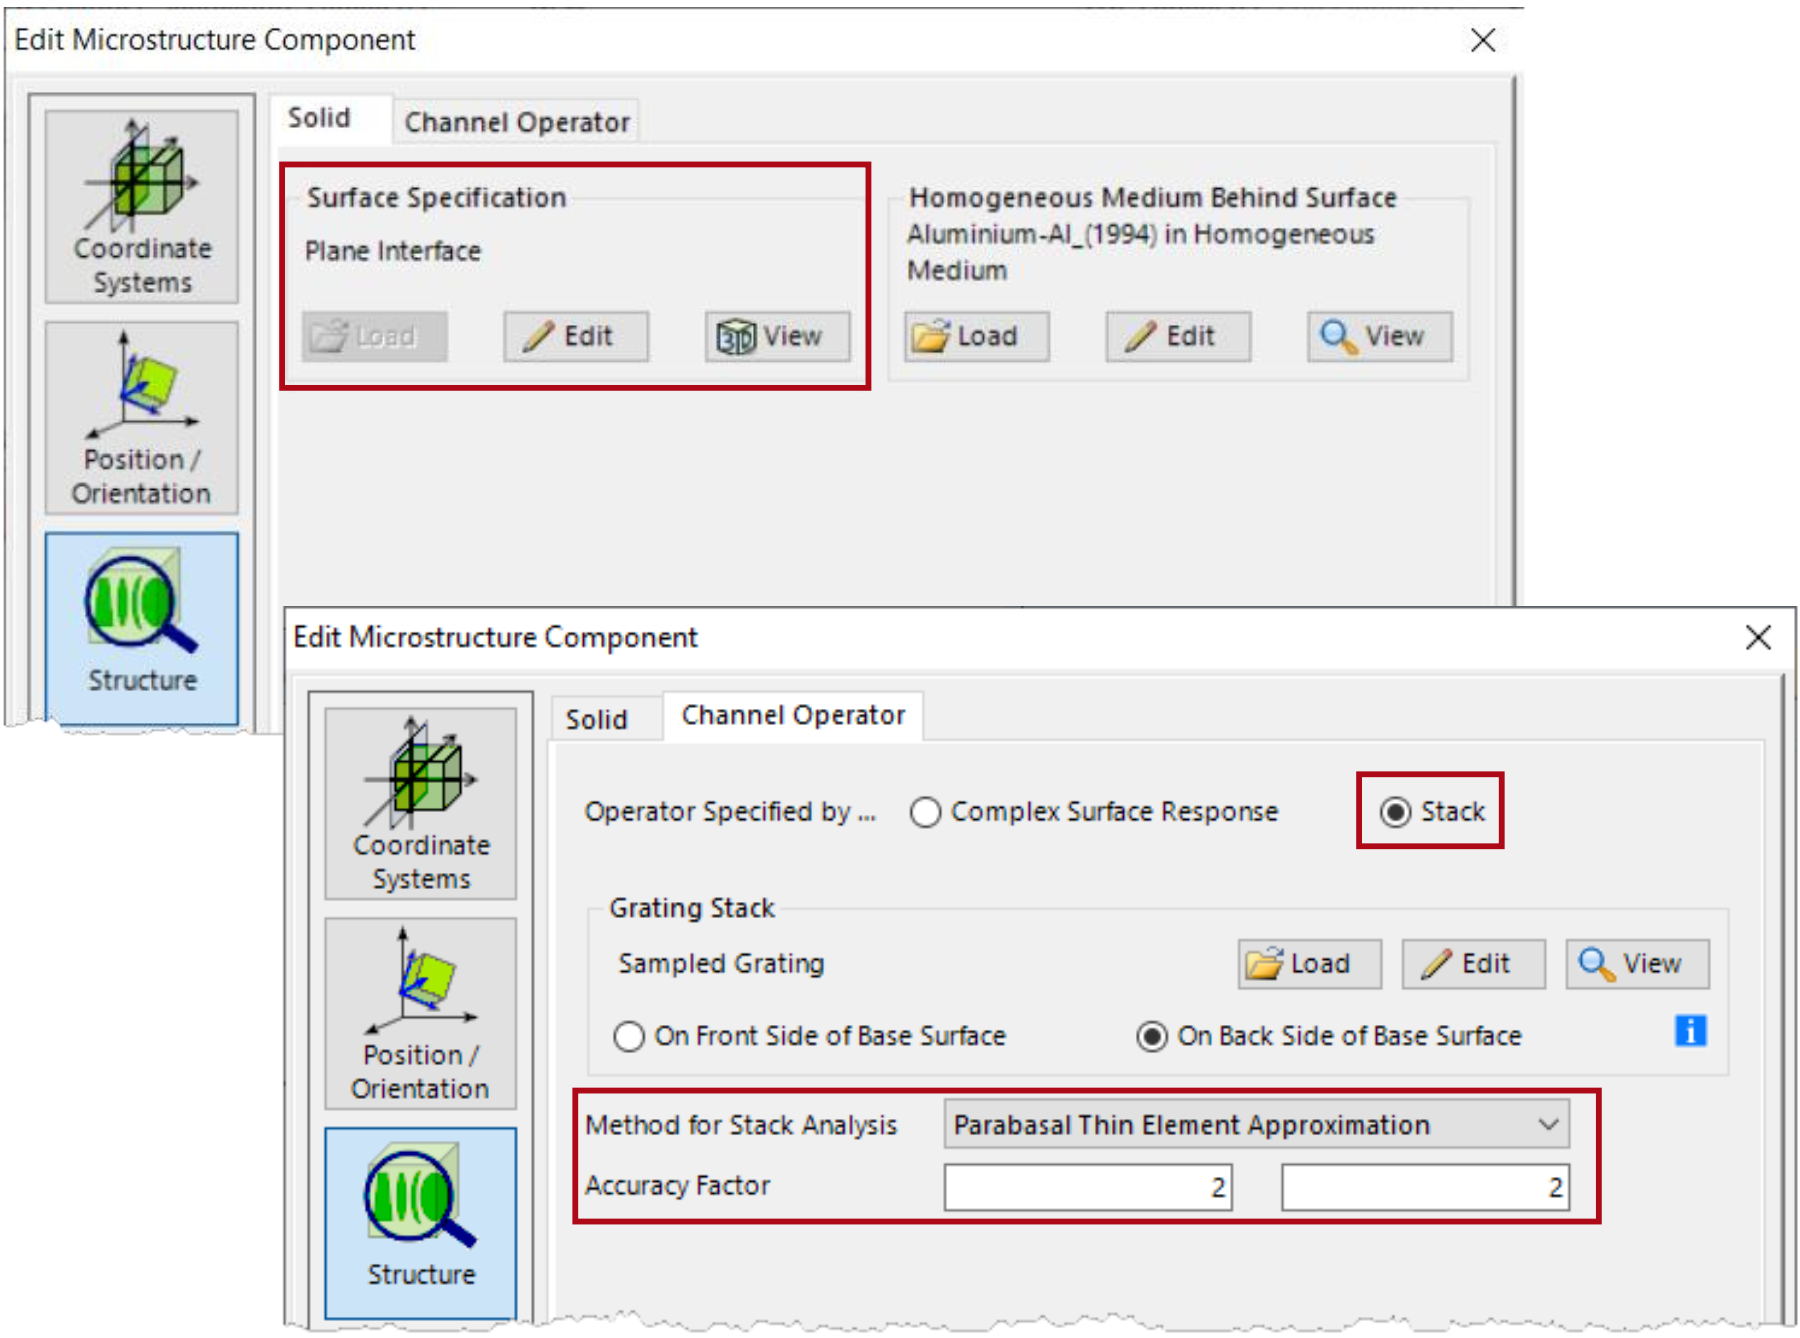Screen dimensions: 1800x1338
Task: Edit the Plane Interface surface specification
Action: coord(576,336)
